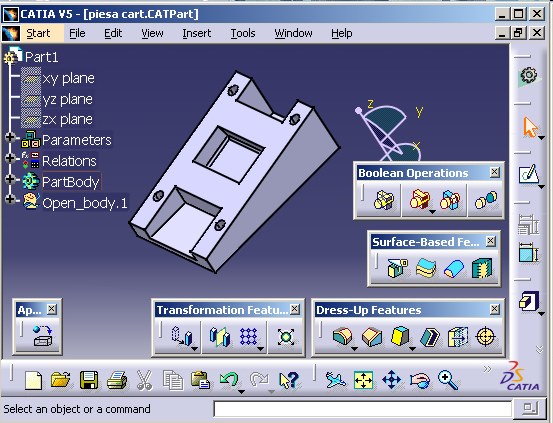The height and width of the screenshot is (423, 553).
Task: Click the gear workbench icon at top right
Action: click(528, 76)
